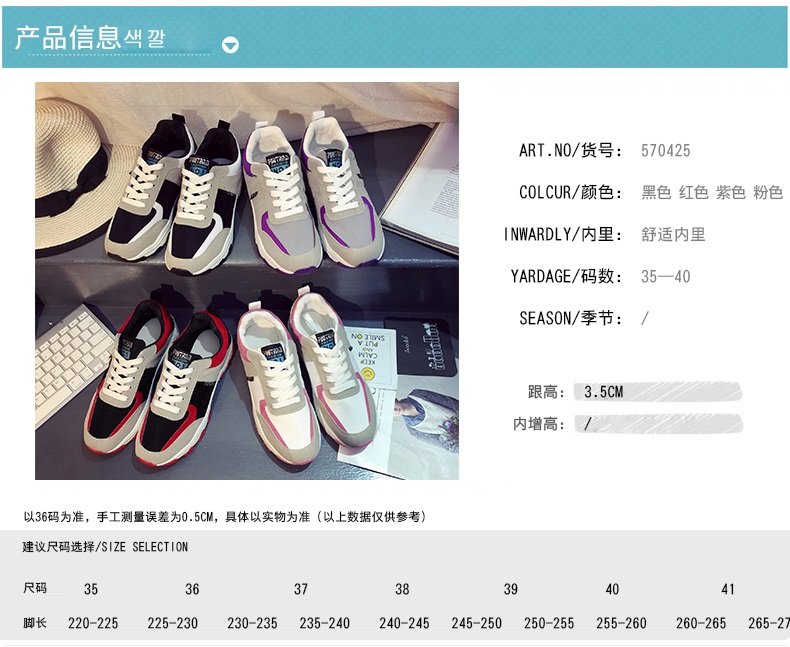Select size 38 in size table
Viewport: 790px width, 647px height.
(402, 589)
